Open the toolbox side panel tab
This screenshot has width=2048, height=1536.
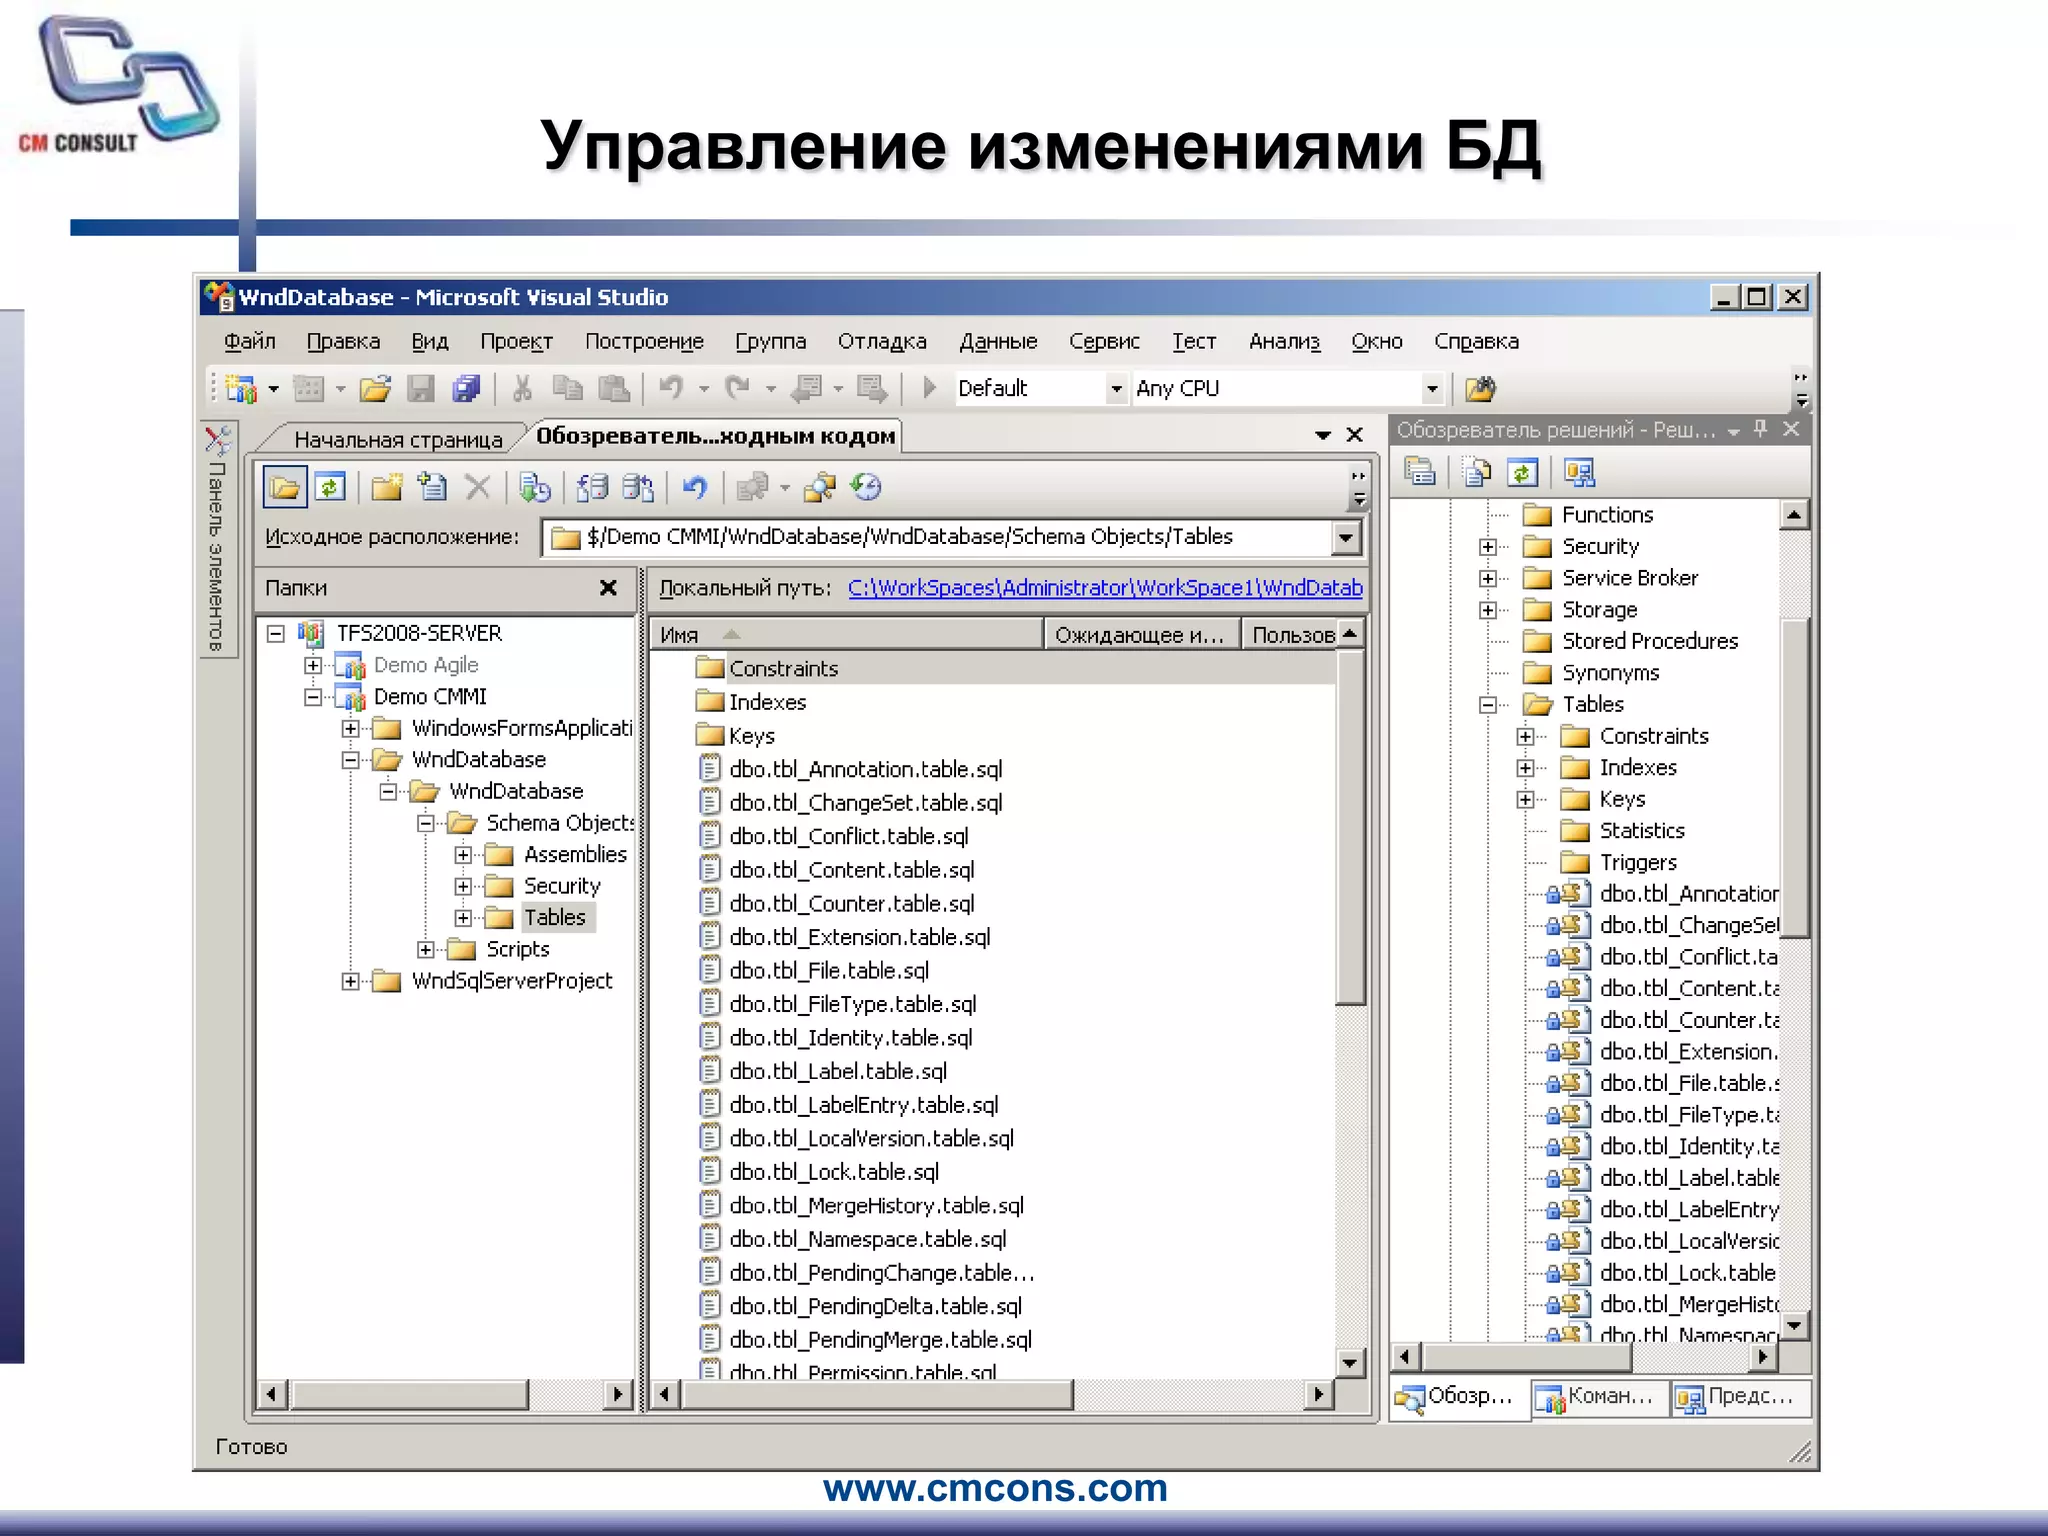pos(218,540)
